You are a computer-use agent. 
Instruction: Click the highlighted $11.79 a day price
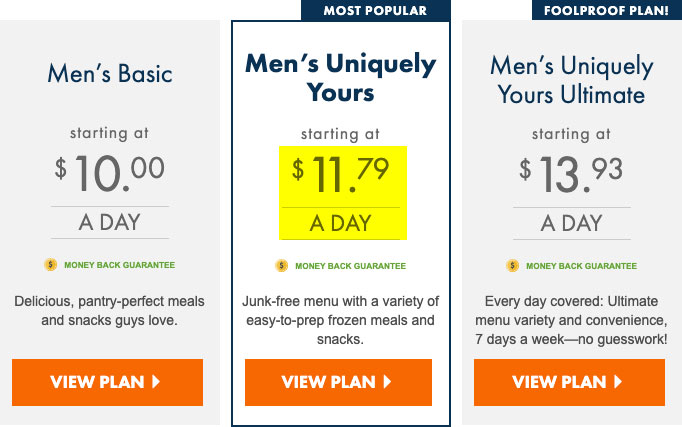[x=343, y=193]
